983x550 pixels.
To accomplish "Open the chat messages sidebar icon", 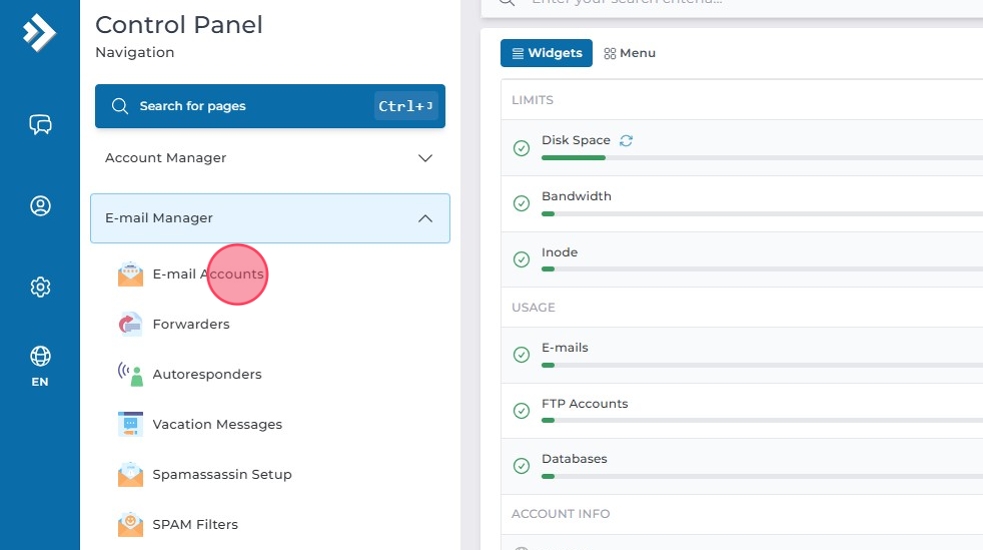I will 40,124.
